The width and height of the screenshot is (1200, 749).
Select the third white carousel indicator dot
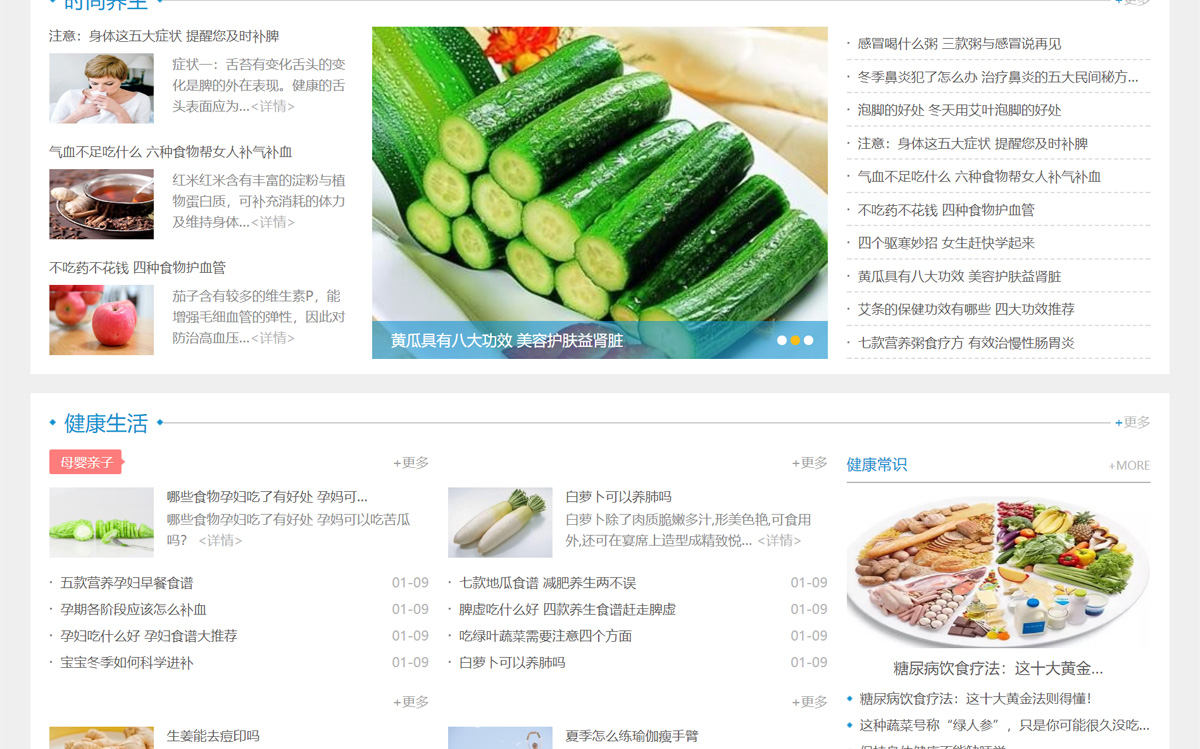pos(808,340)
